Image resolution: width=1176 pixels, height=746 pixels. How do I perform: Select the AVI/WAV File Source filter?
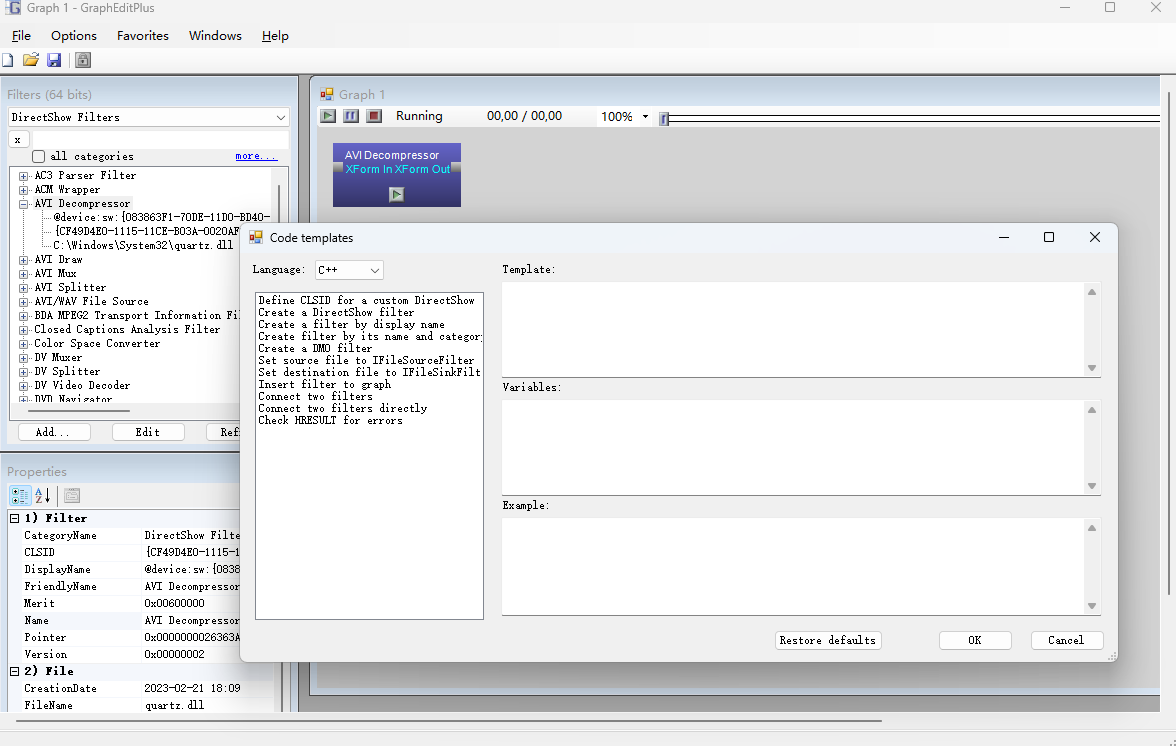click(92, 301)
